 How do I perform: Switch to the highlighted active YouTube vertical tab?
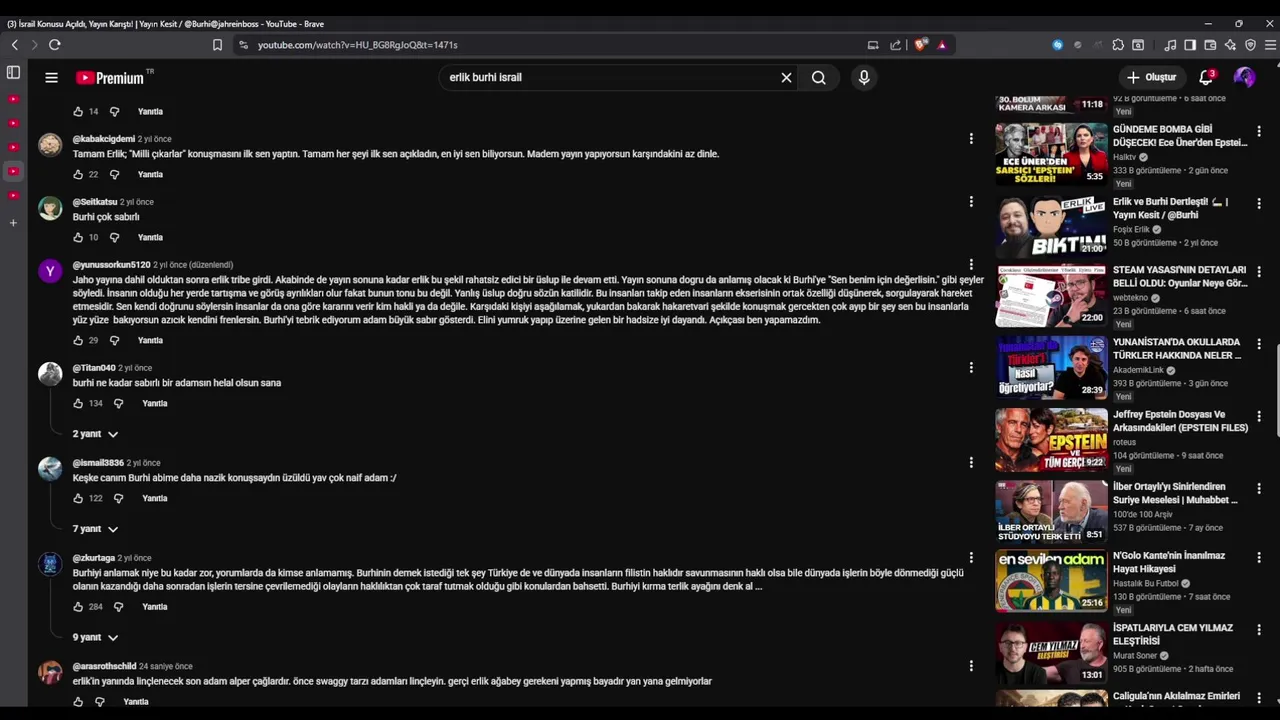(13, 171)
